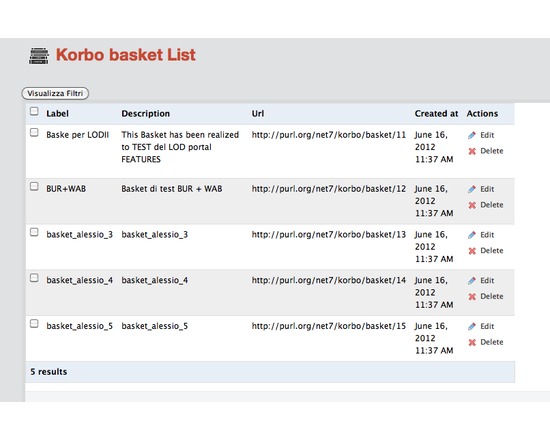Viewport: 550px width, 440px height.
Task: Click the red X icon for Baske per LODII
Action: (x=472, y=151)
